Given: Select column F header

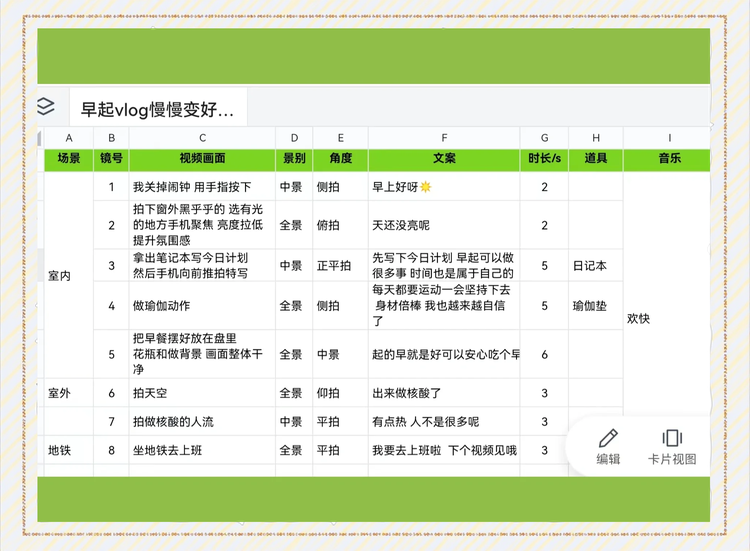Looking at the screenshot, I should [x=444, y=138].
